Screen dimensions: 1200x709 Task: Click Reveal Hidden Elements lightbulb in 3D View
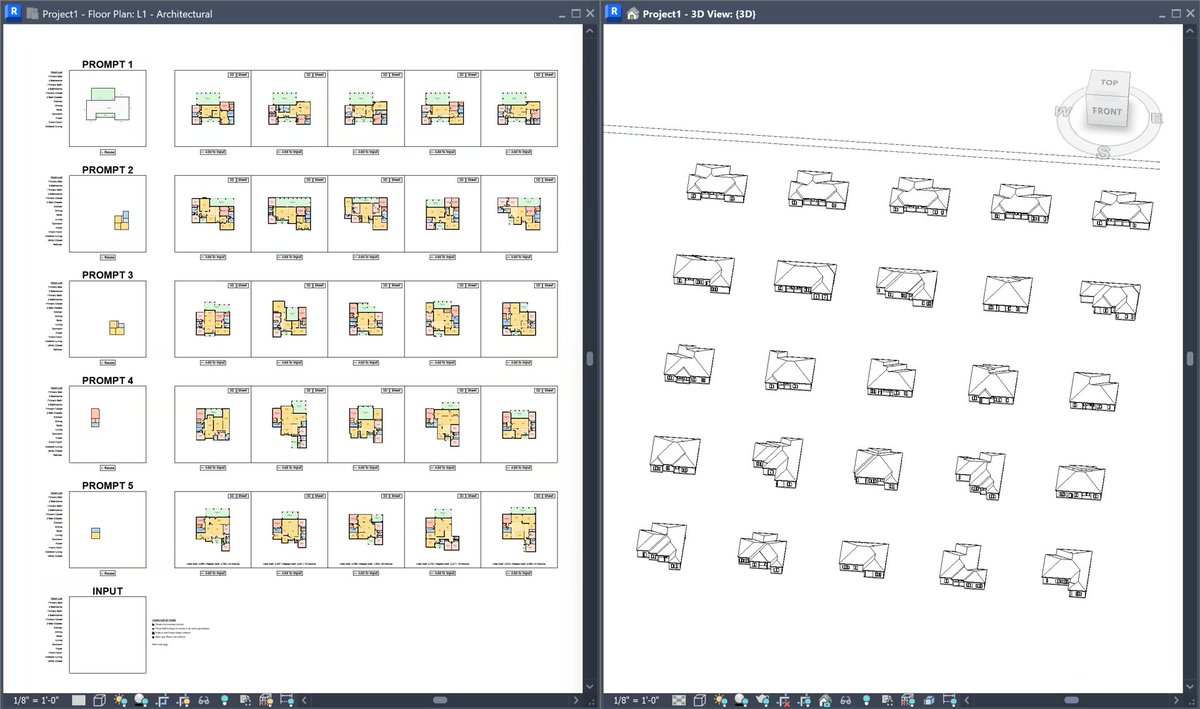point(867,700)
